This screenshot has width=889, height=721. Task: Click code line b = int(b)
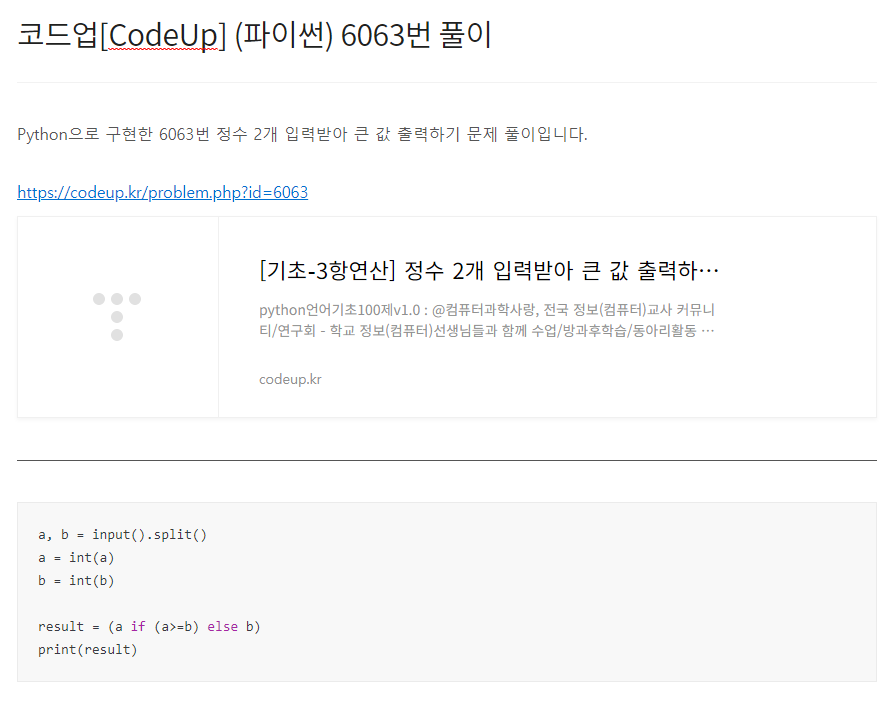click(76, 580)
